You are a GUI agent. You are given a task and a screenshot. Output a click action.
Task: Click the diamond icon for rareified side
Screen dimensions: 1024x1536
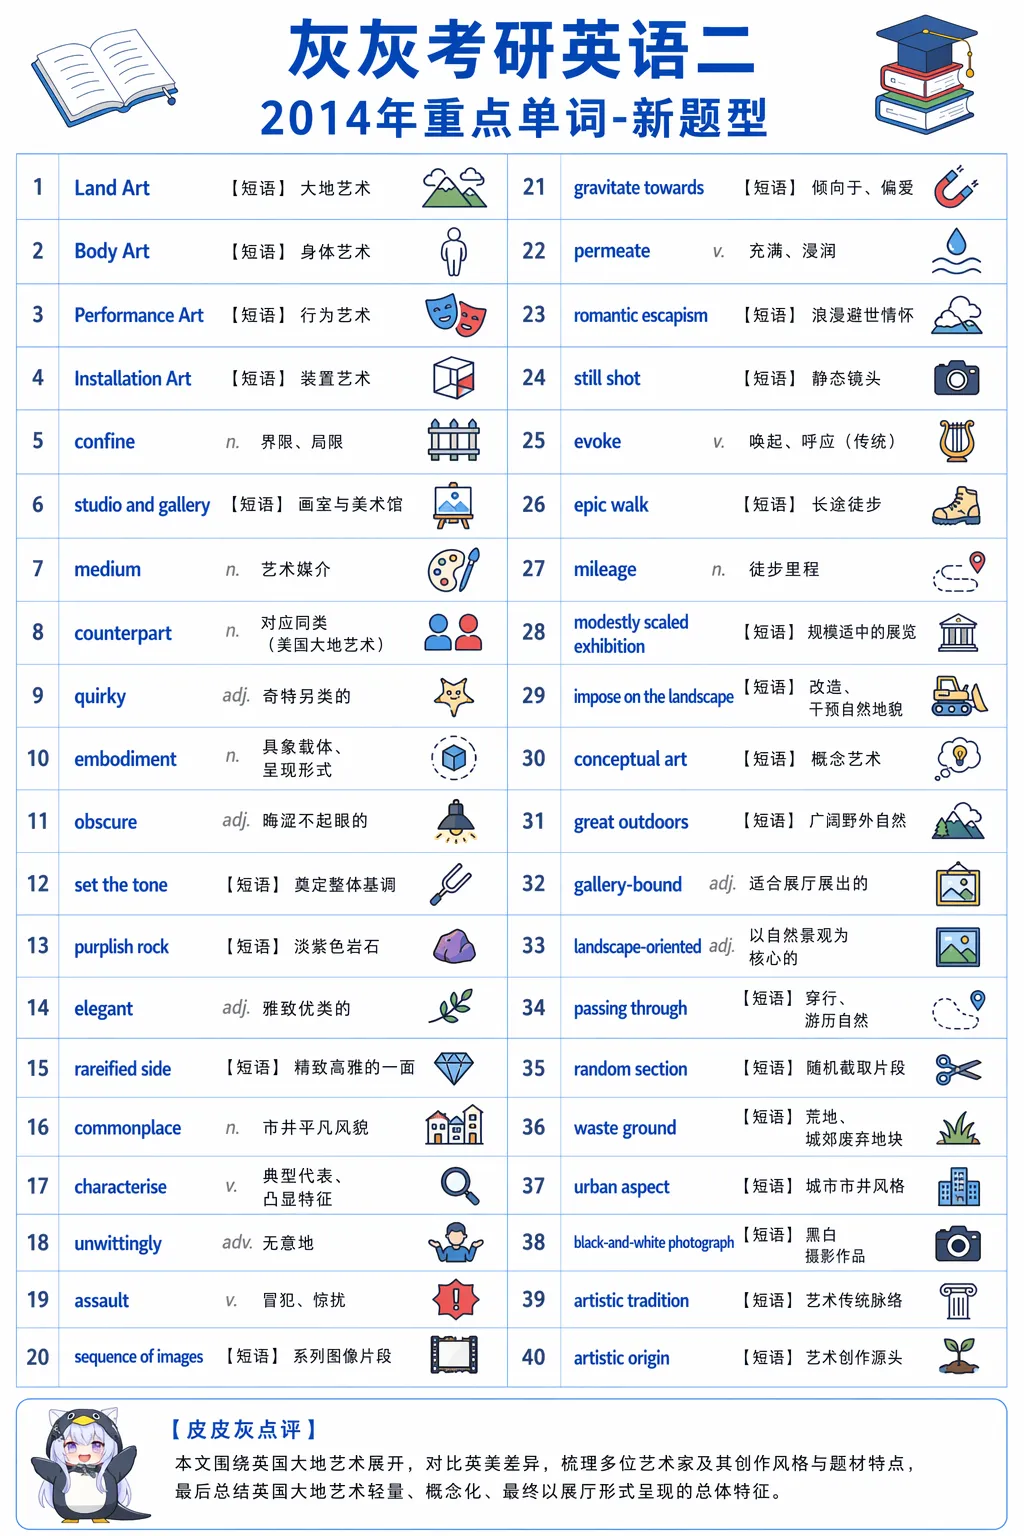[x=454, y=1068]
